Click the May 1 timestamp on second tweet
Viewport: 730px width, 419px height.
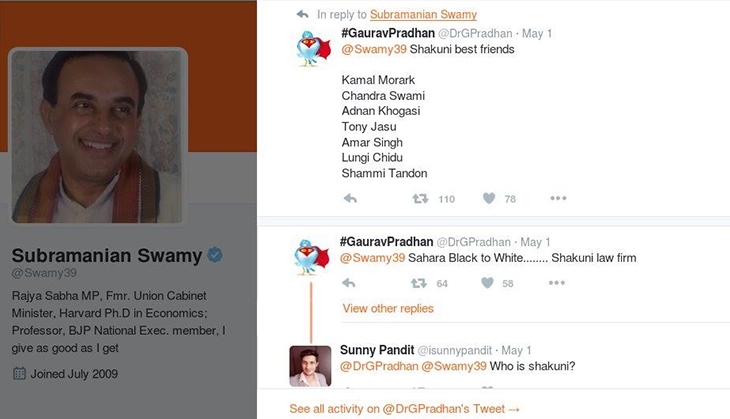point(535,242)
